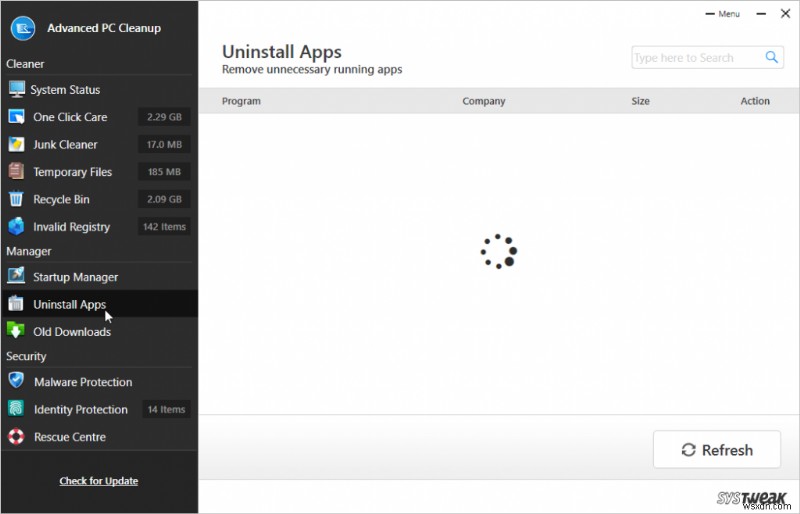The height and width of the screenshot is (514, 800).
Task: Click the Uninstall Apps icon
Action: click(16, 304)
